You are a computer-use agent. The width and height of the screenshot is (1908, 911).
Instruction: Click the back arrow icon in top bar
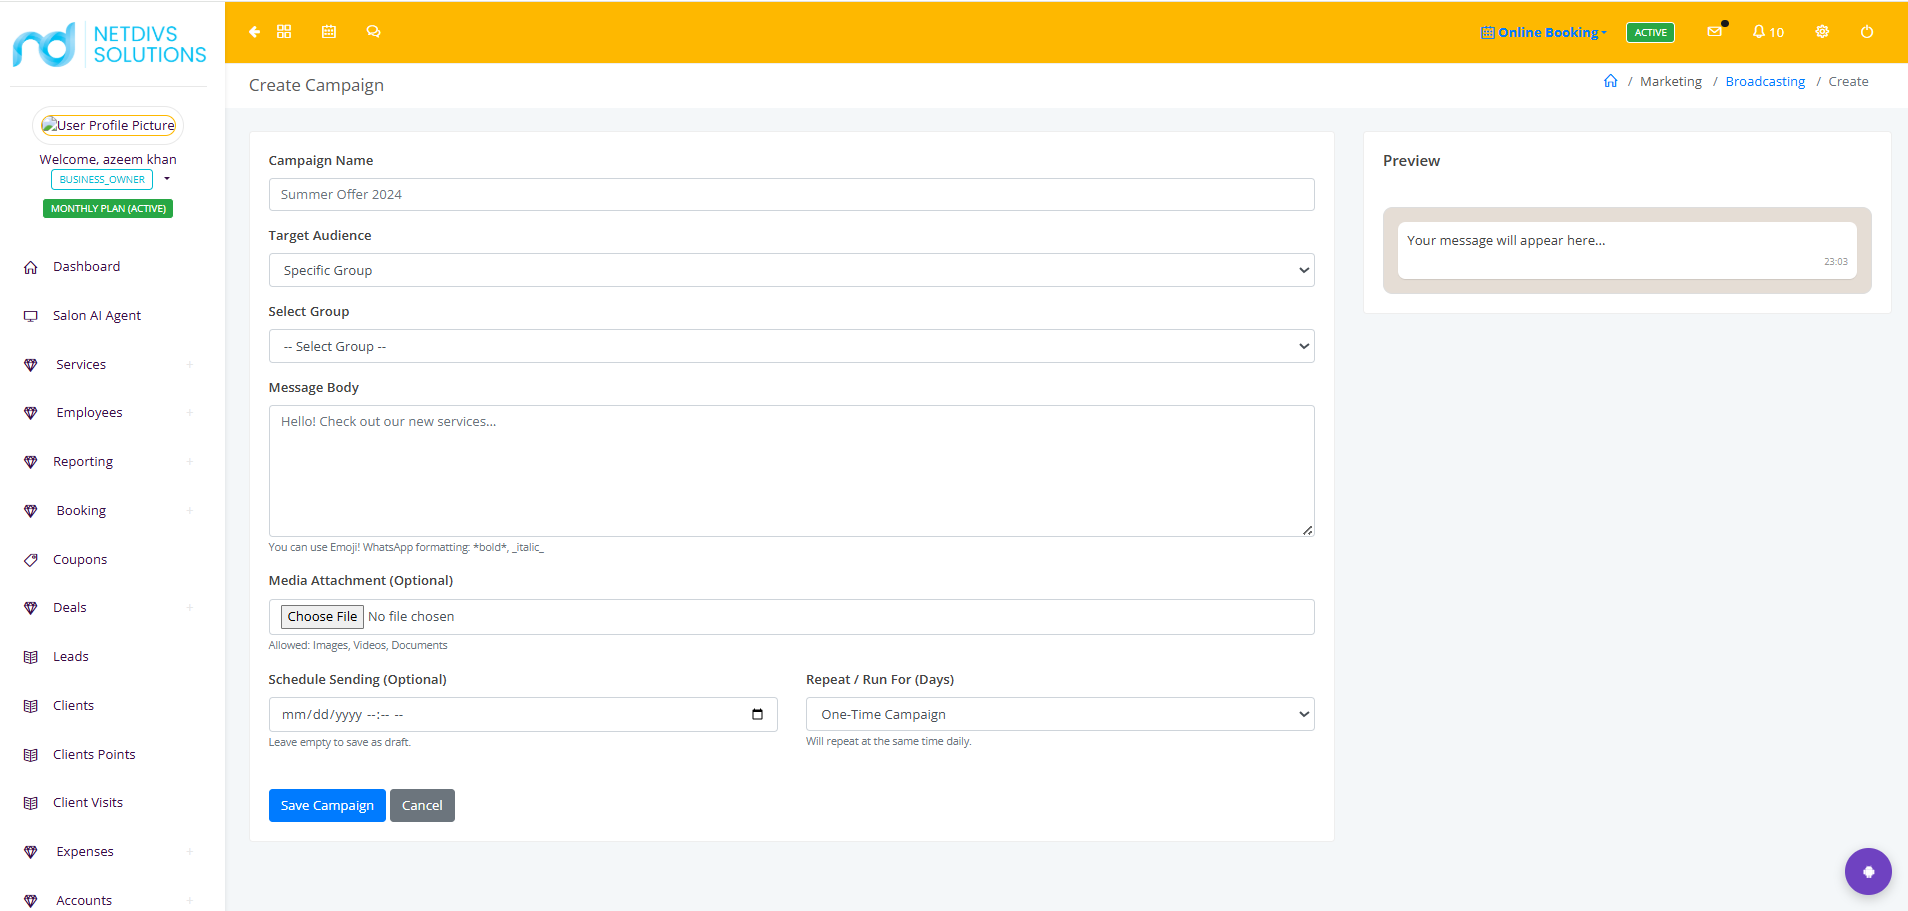[254, 32]
